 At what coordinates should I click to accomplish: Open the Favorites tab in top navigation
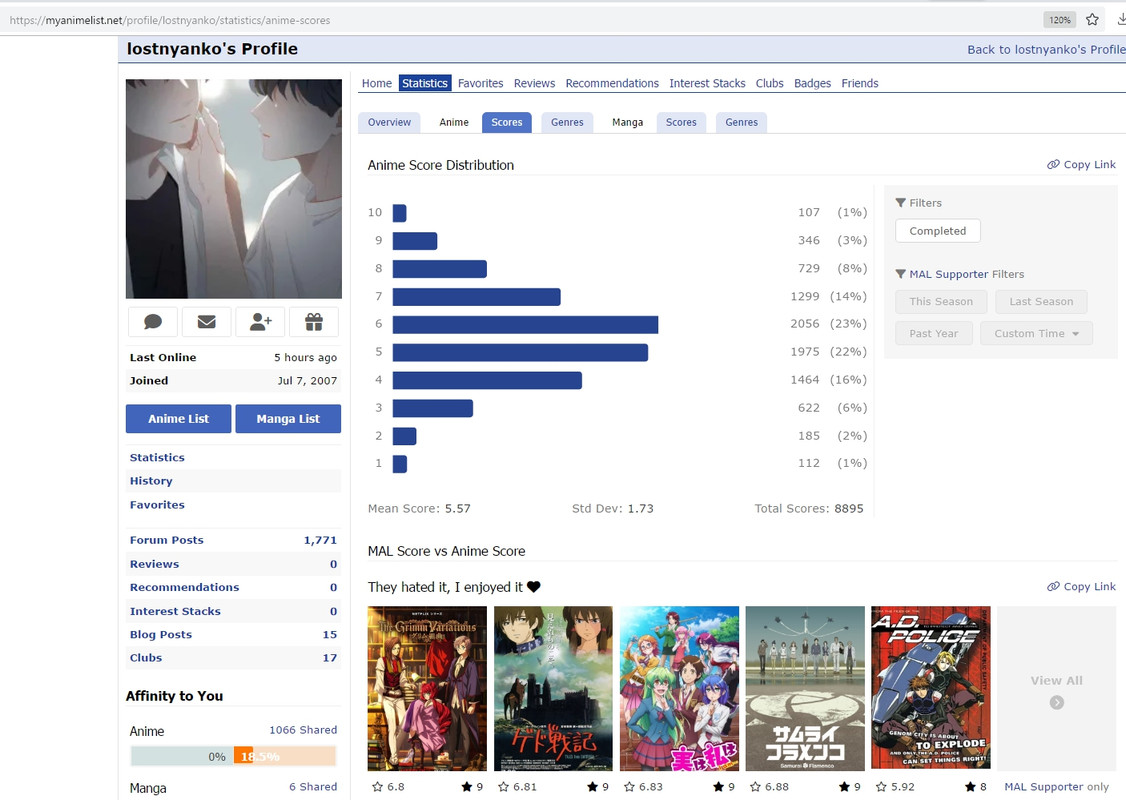point(480,83)
